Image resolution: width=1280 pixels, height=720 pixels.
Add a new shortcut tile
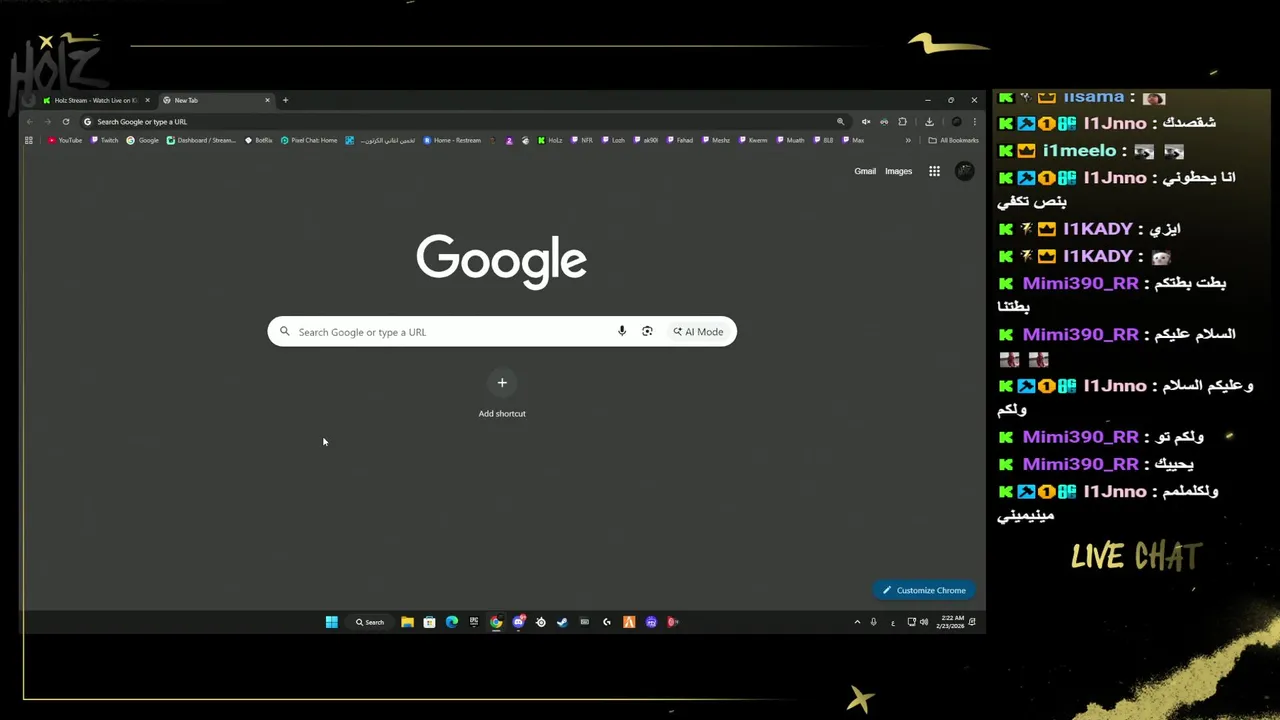[x=502, y=393]
